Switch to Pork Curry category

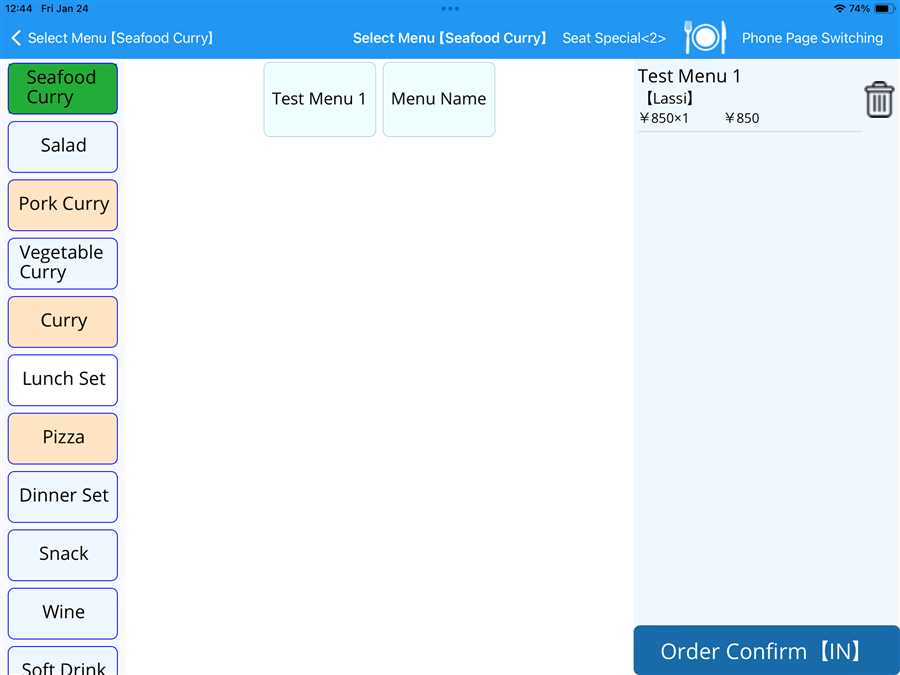63,204
